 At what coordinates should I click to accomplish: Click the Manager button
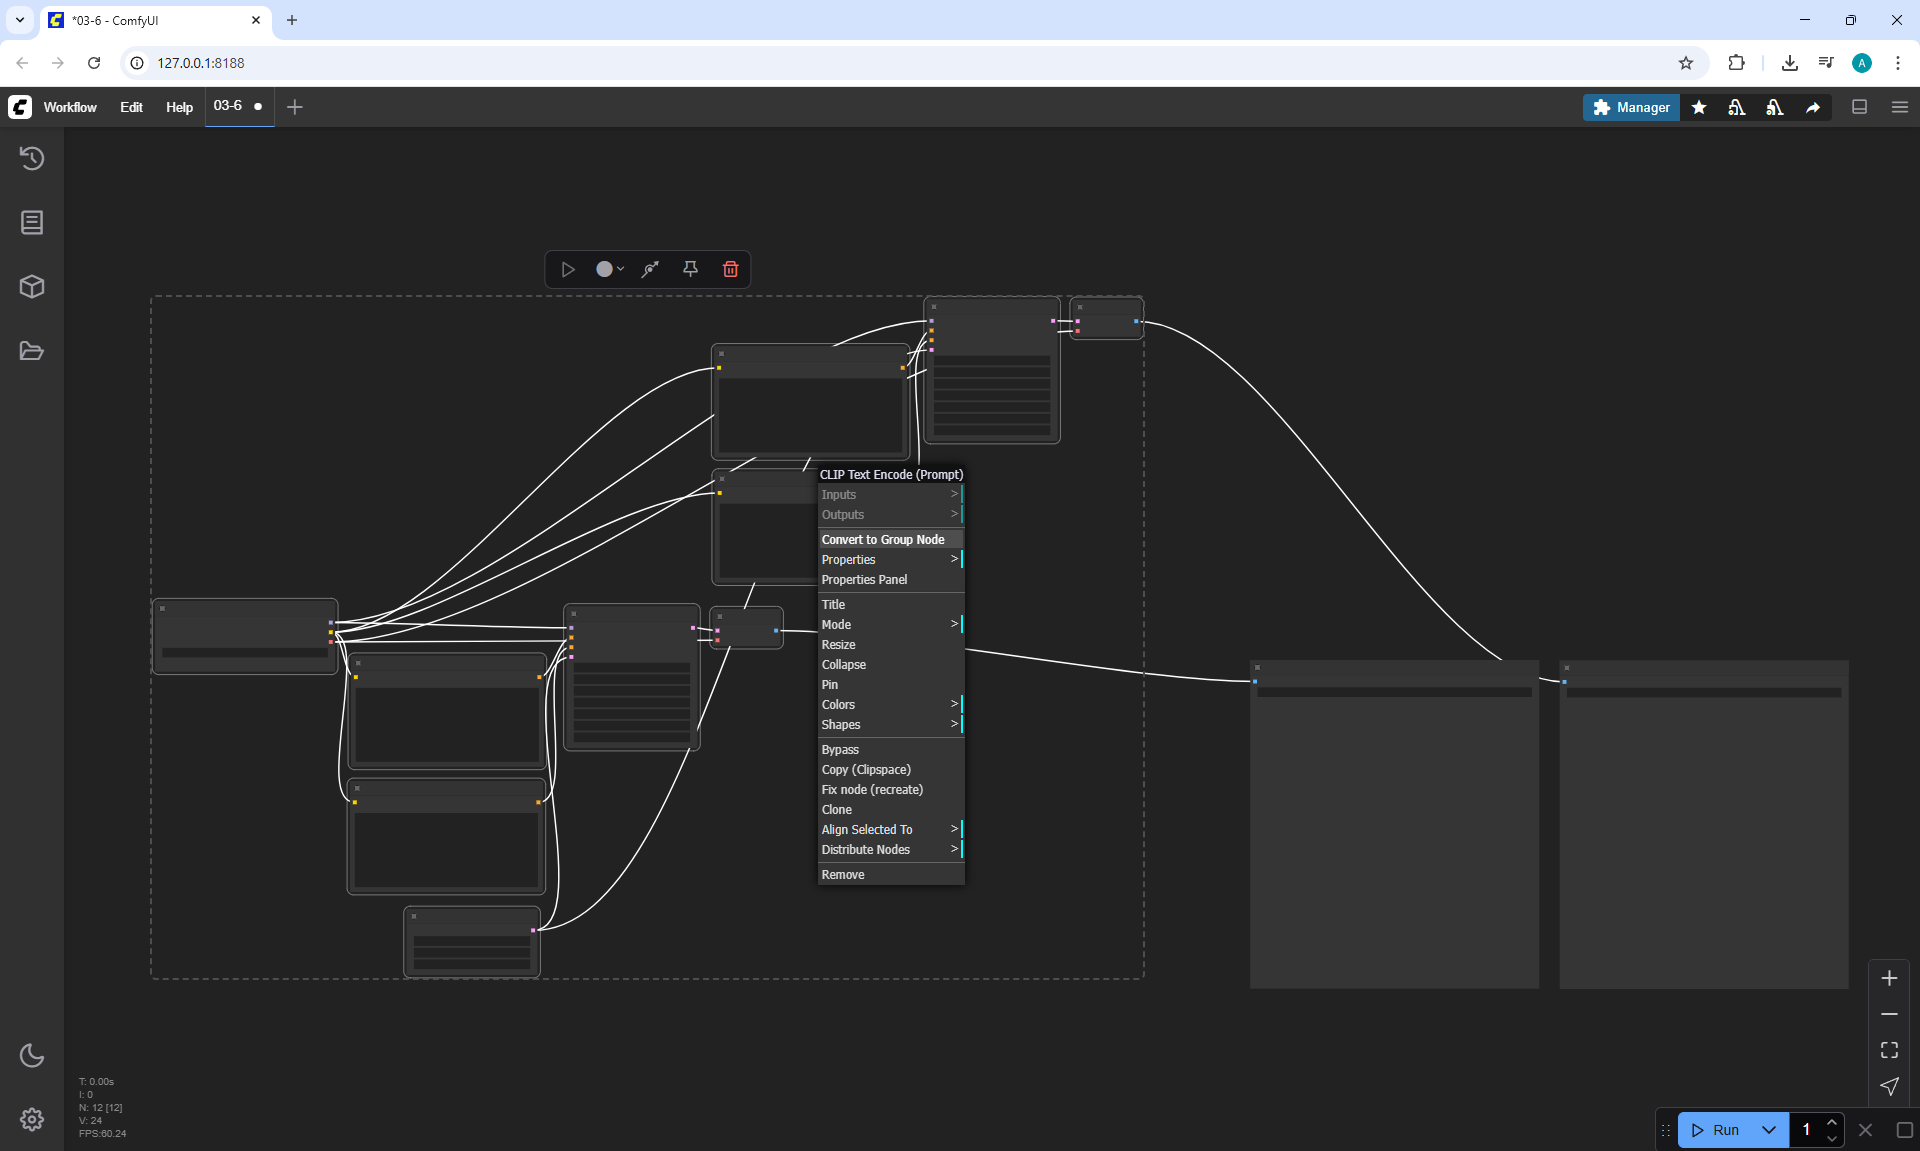pos(1631,107)
